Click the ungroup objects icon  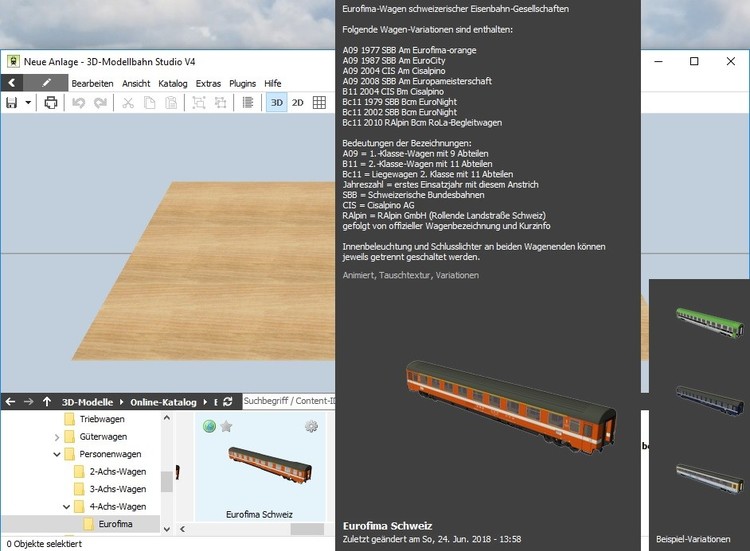pos(221,102)
